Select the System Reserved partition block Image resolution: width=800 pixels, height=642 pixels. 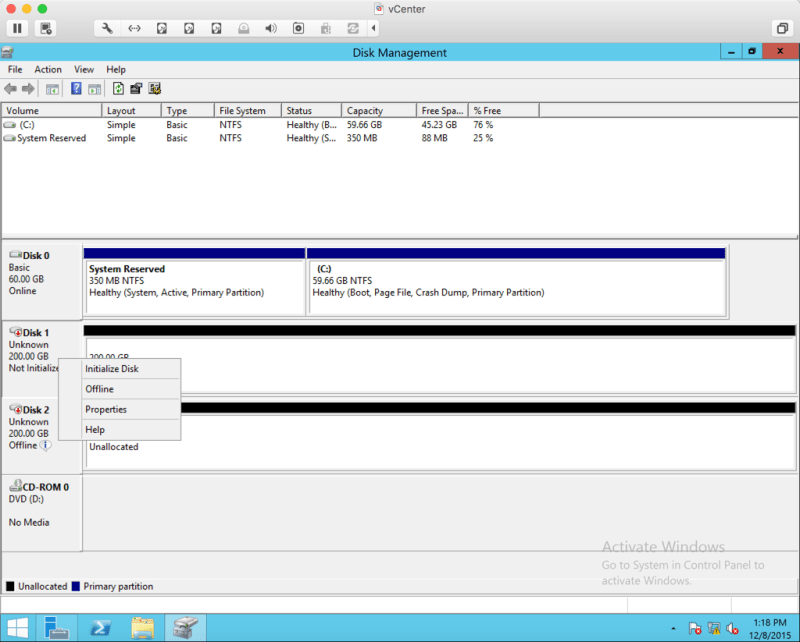tap(194, 285)
